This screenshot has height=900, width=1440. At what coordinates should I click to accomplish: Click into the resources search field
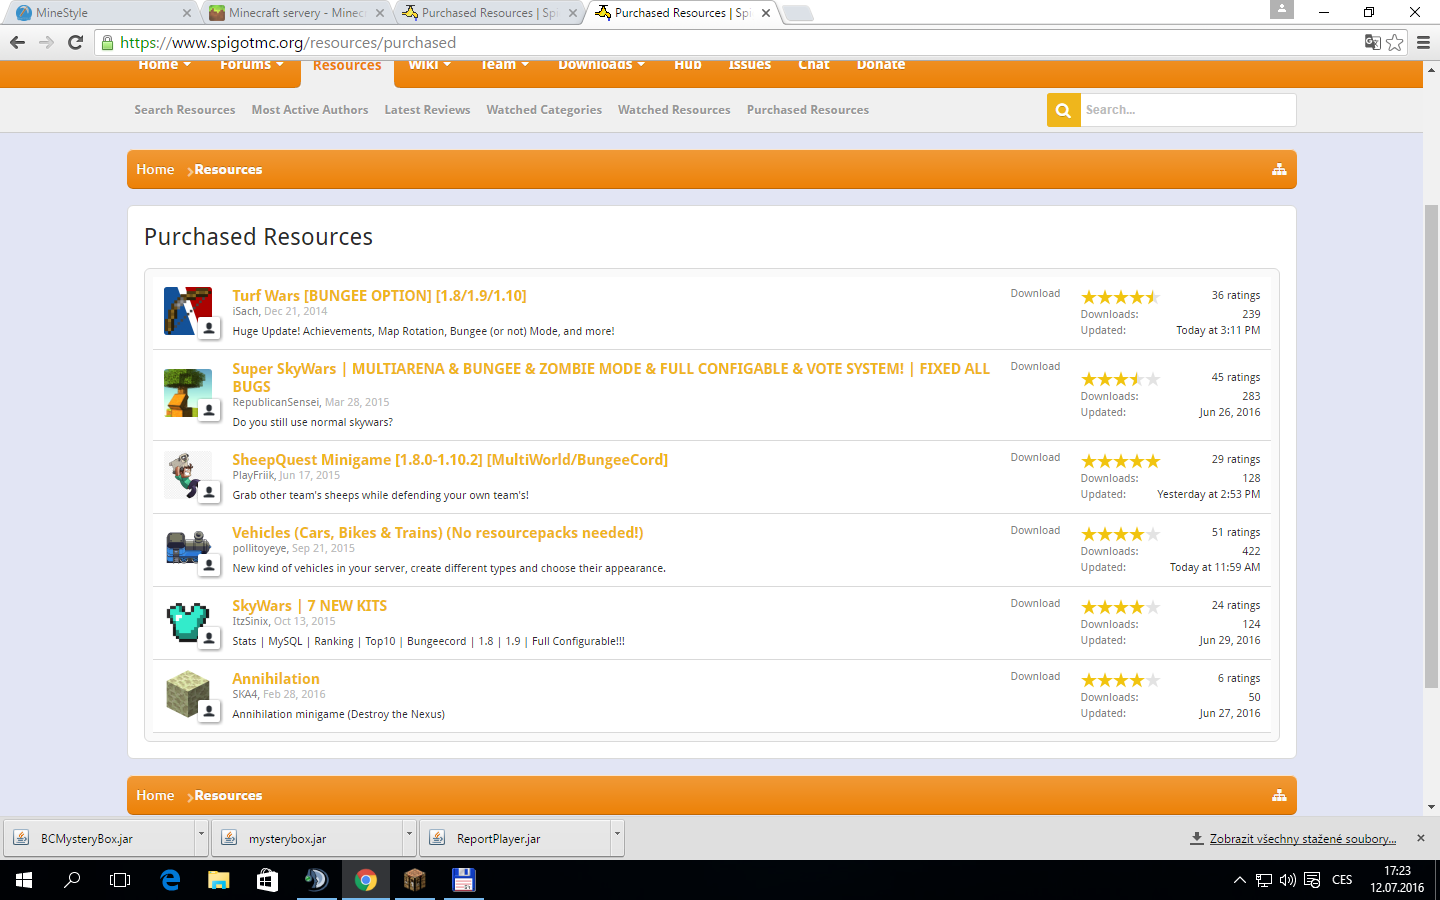click(1187, 110)
